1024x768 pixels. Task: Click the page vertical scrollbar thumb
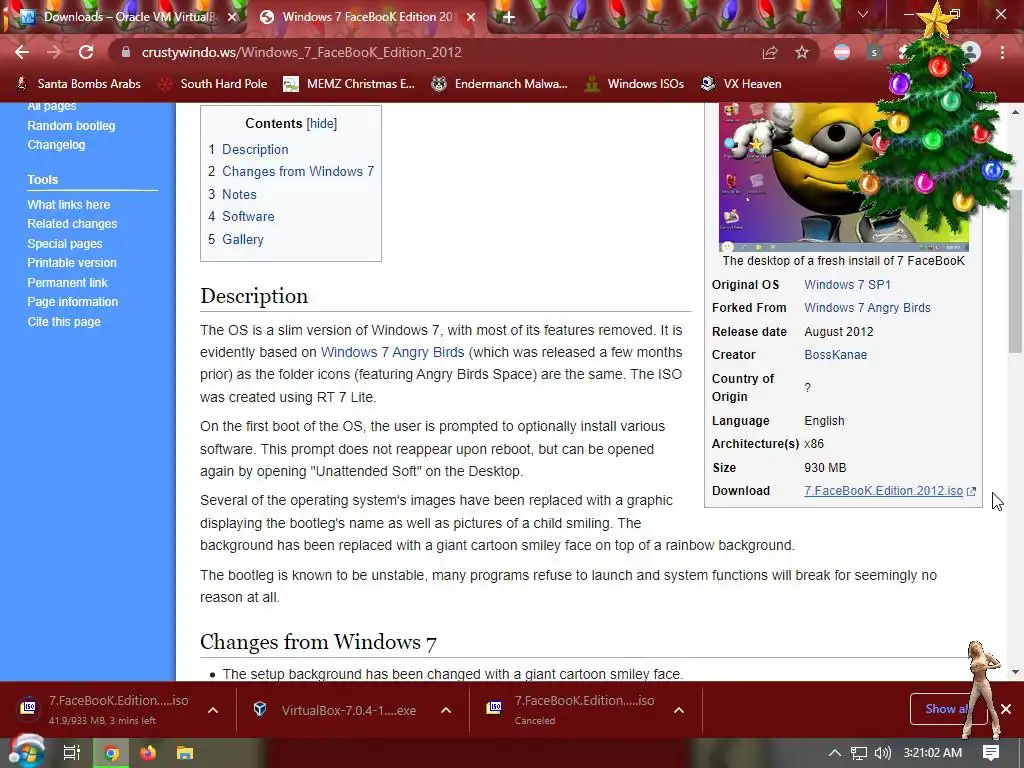point(1015,272)
